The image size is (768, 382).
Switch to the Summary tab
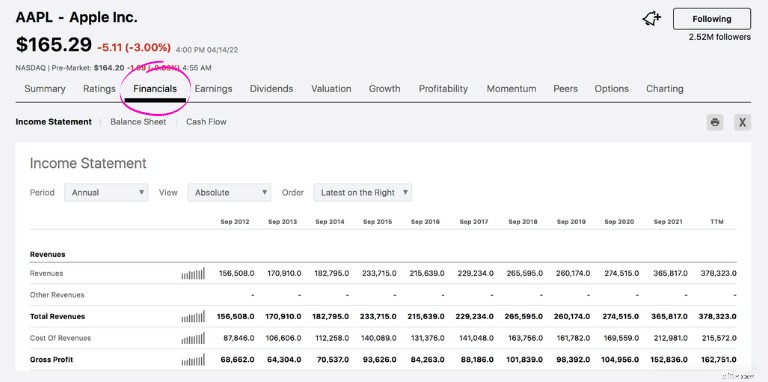pyautogui.click(x=45, y=89)
